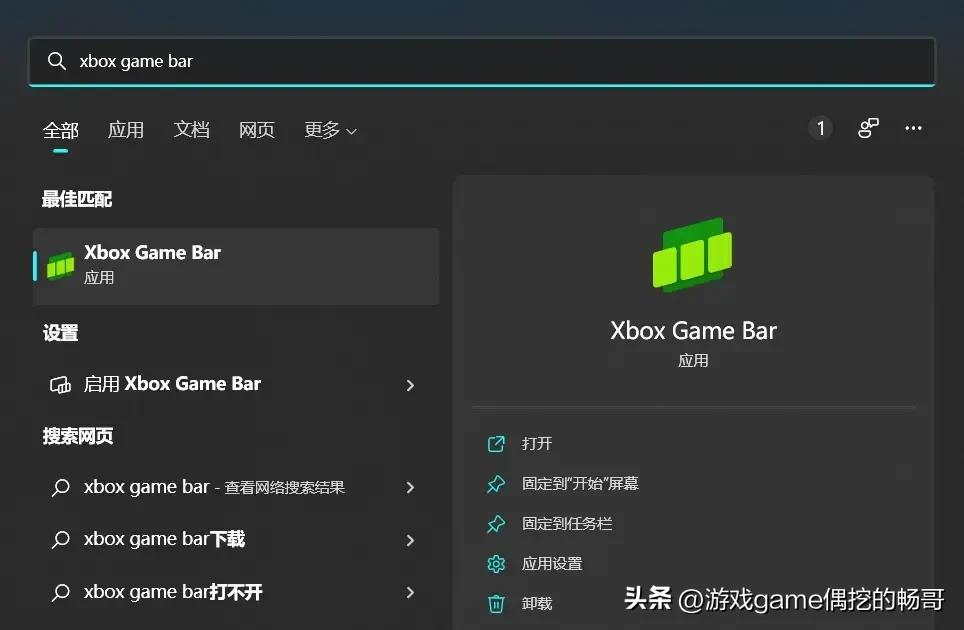Click pin icon beside 固定到任务栏
964x630 pixels.
[496, 524]
